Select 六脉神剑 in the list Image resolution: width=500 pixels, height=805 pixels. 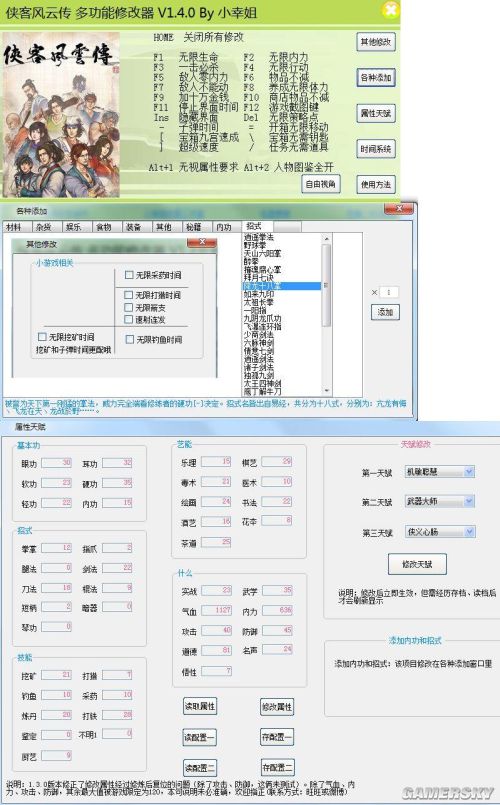(258, 343)
